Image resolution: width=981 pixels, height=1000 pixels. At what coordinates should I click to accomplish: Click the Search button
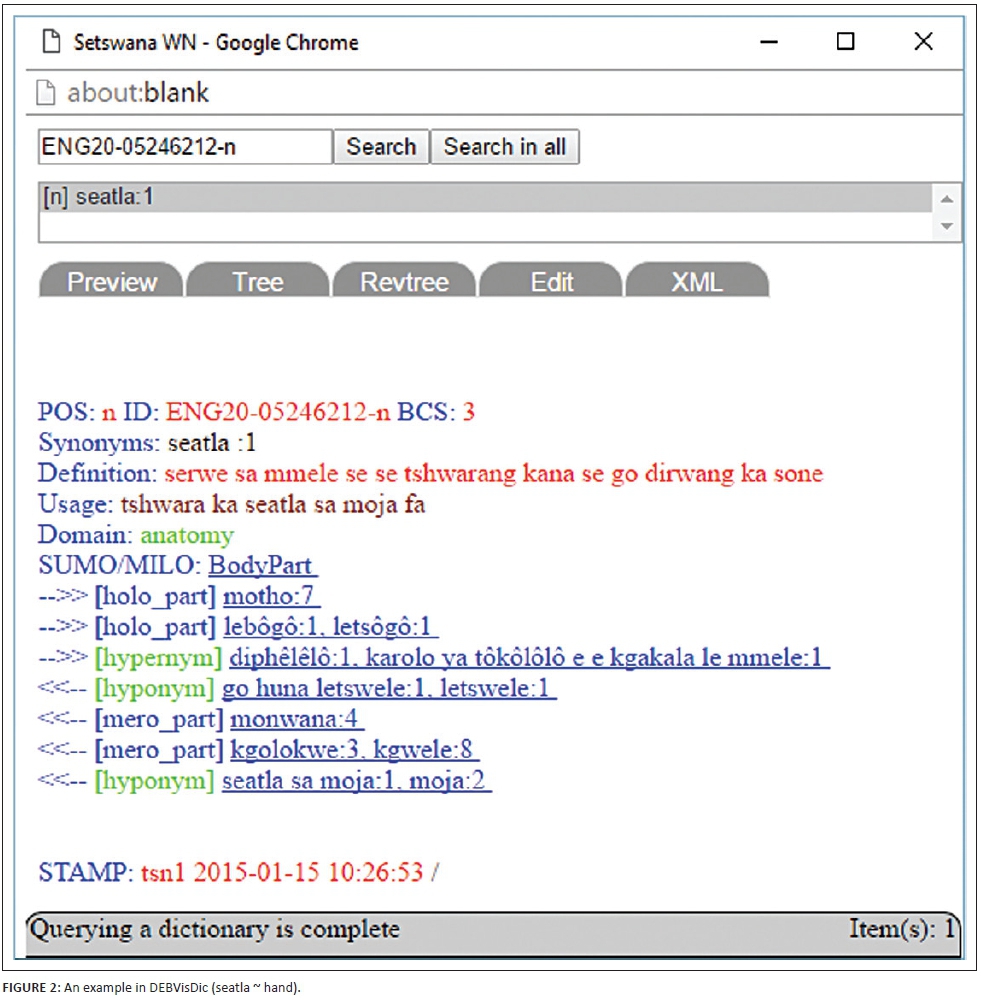pos(381,147)
